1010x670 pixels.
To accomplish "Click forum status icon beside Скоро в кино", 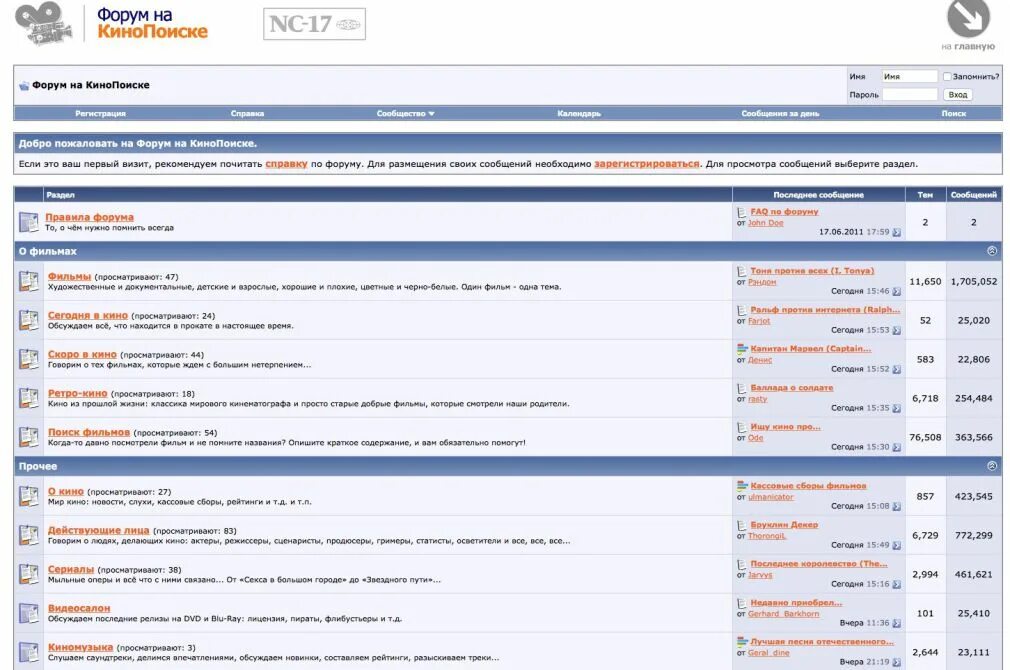I will pos(28,359).
